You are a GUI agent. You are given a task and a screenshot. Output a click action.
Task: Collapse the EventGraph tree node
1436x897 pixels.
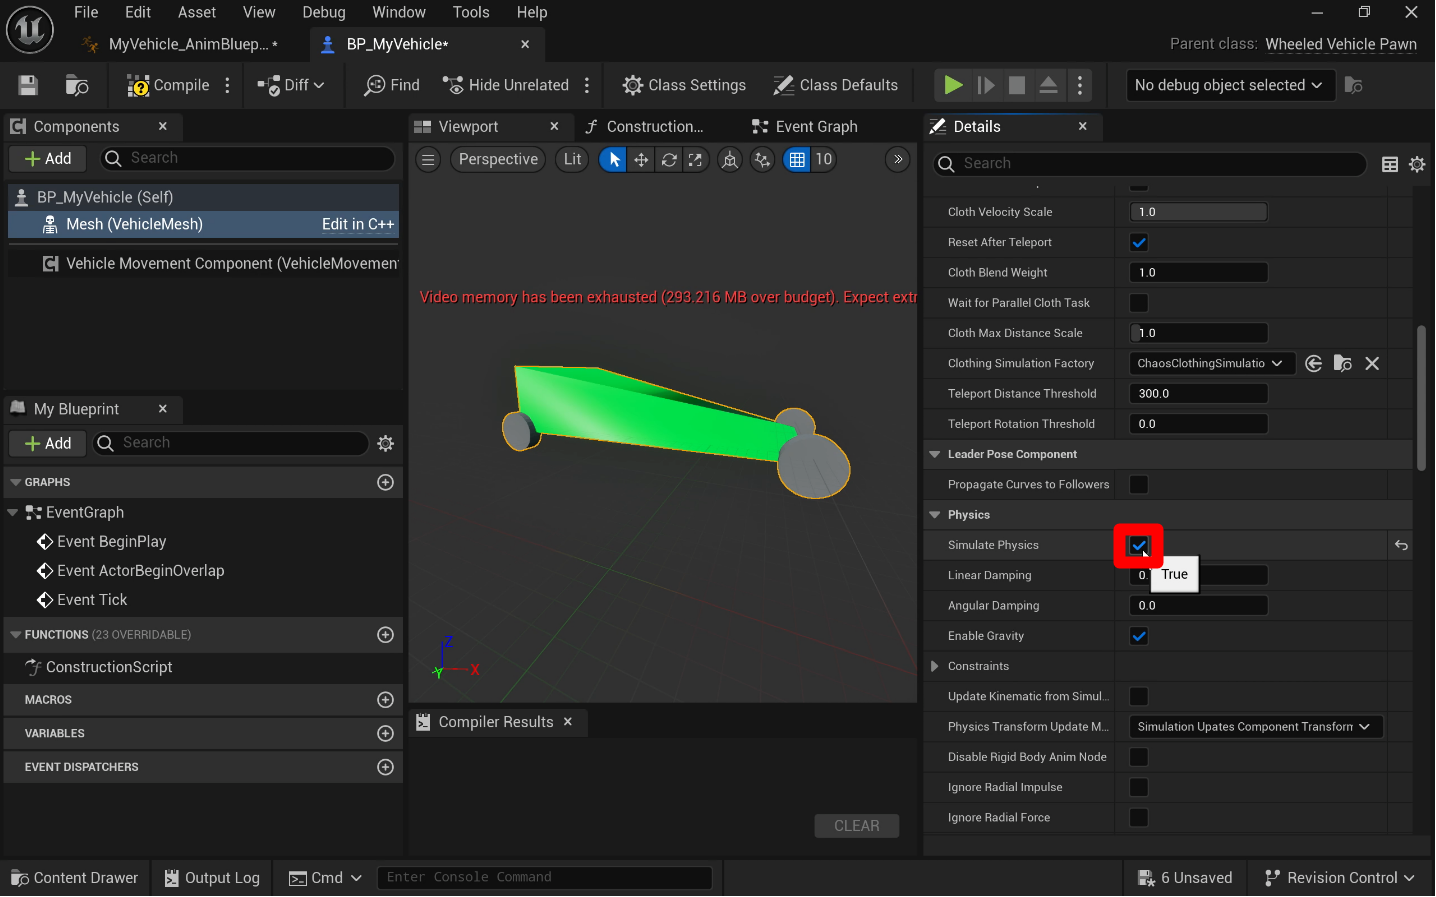click(13, 512)
